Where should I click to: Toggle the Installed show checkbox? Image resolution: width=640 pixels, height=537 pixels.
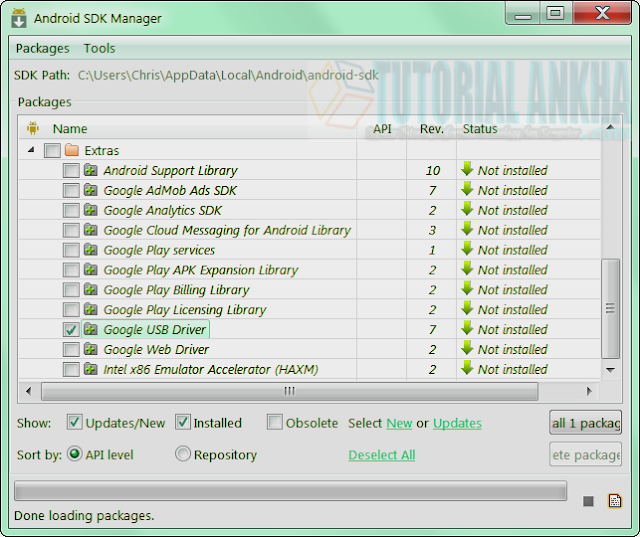[x=182, y=422]
